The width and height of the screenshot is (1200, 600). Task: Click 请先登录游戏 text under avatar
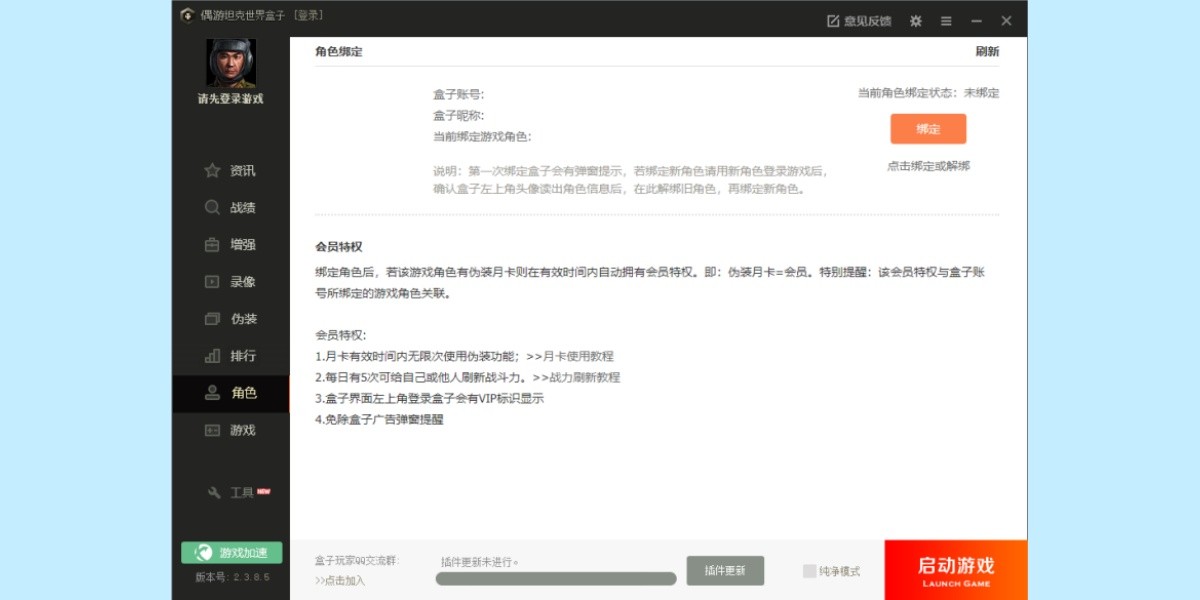pos(231,99)
